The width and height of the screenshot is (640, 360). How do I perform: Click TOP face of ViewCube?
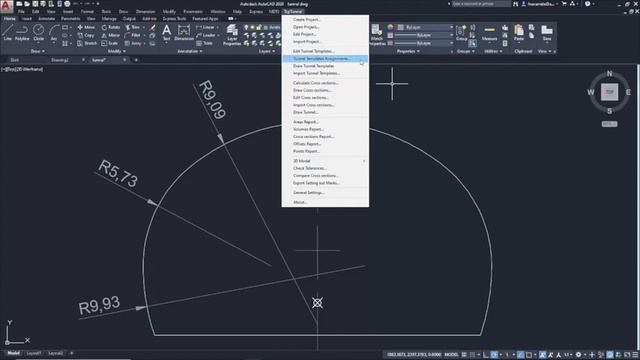[x=609, y=92]
